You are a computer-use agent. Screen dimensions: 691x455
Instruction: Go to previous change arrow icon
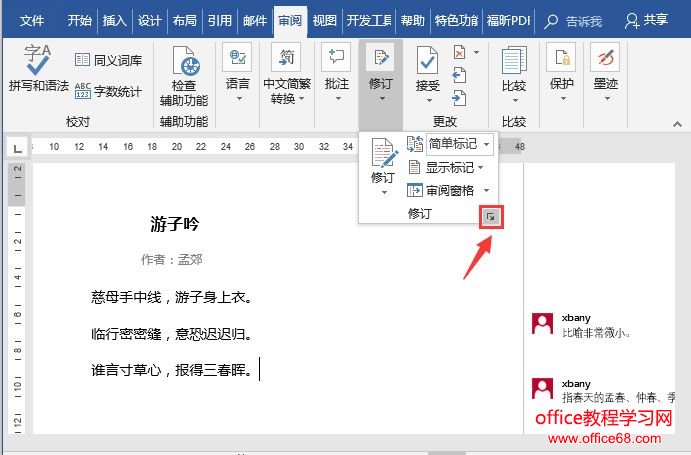[459, 75]
